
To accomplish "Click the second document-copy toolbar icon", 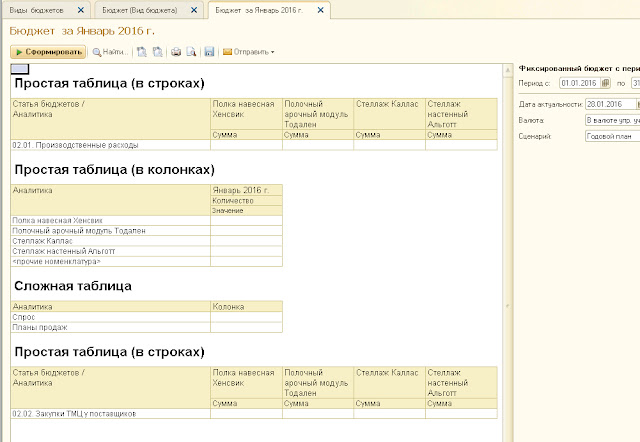I will [158, 52].
